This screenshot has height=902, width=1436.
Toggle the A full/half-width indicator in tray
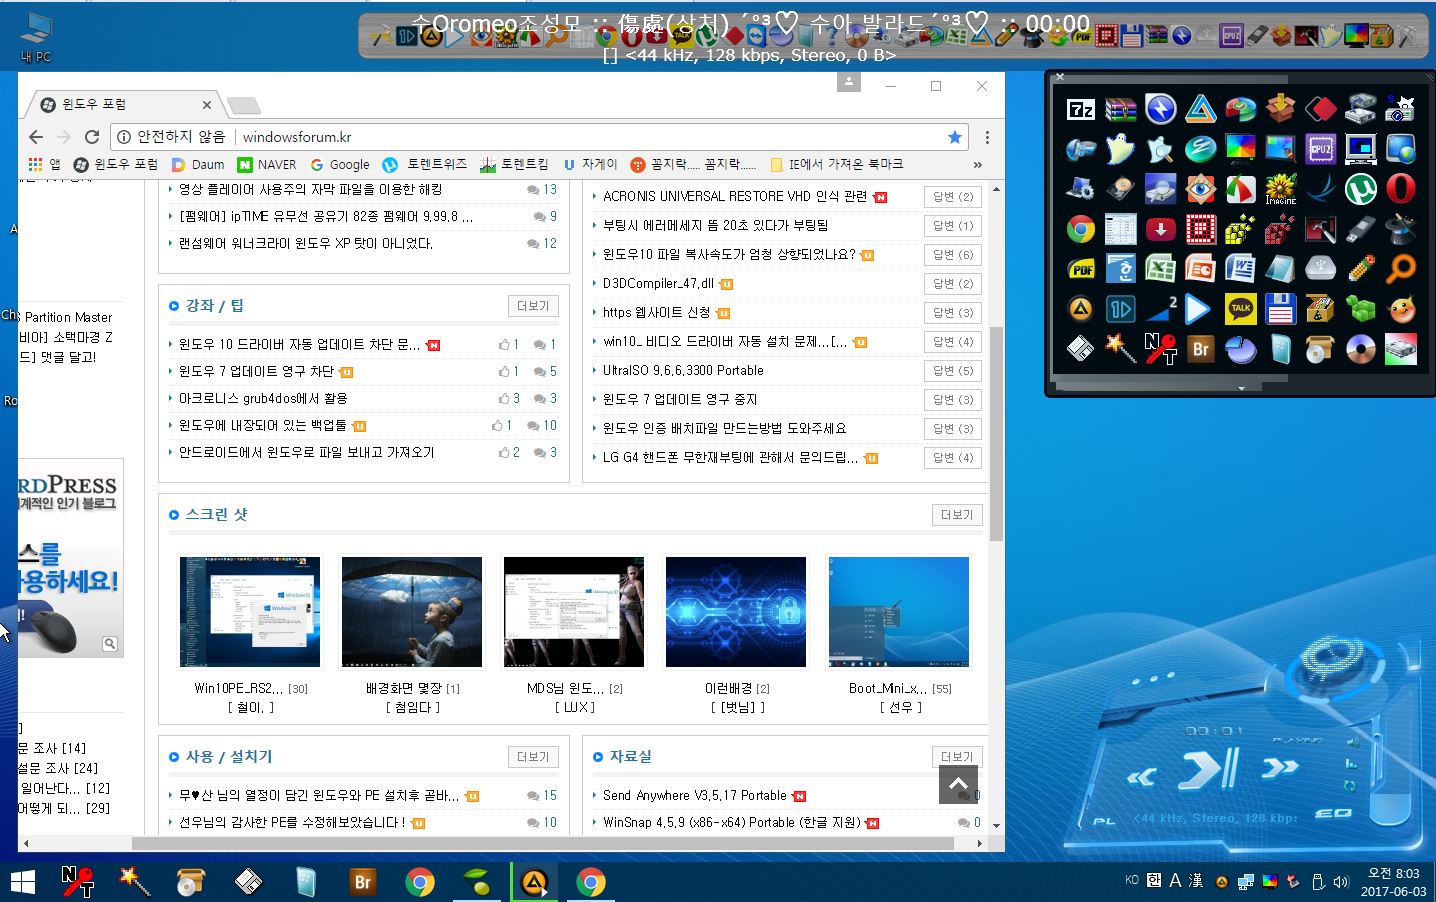click(x=1175, y=881)
